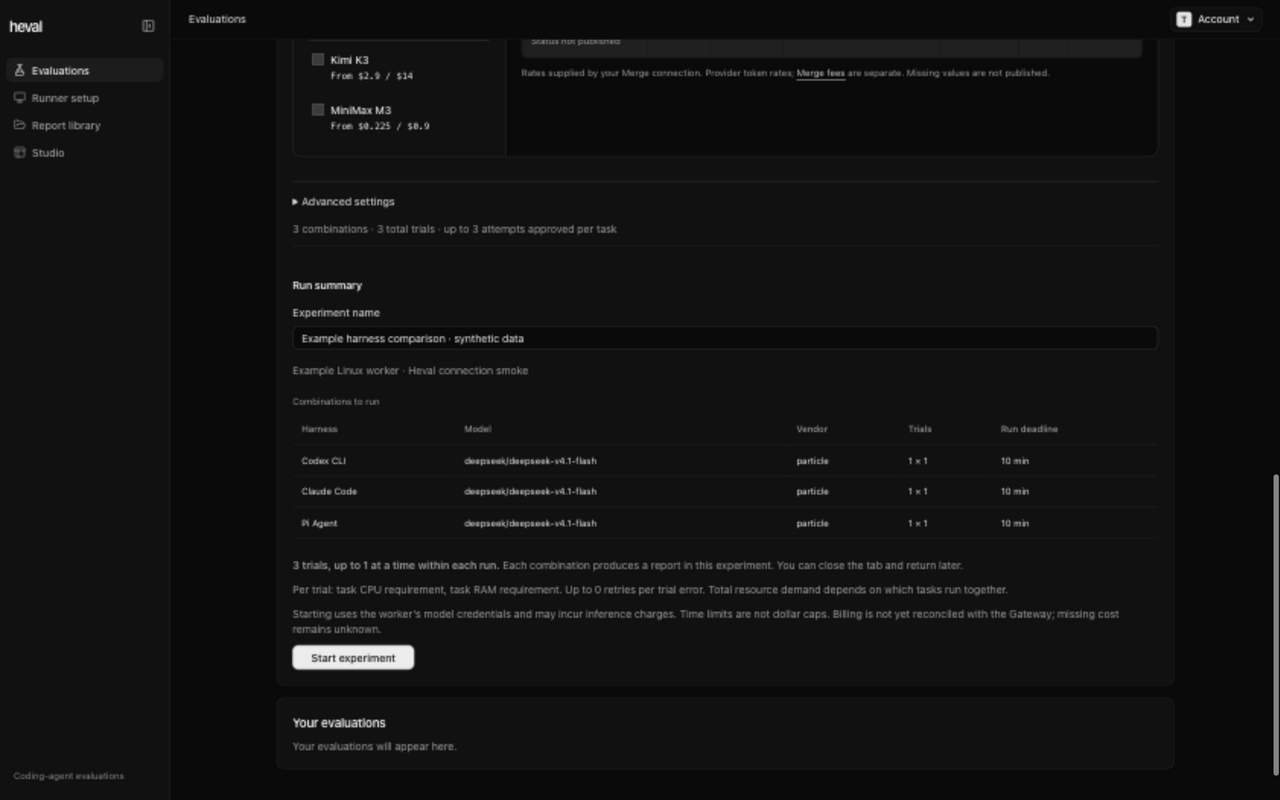Screen dimensions: 1280x800
Task: Click the Your evaluations heading
Action: [x=339, y=723]
